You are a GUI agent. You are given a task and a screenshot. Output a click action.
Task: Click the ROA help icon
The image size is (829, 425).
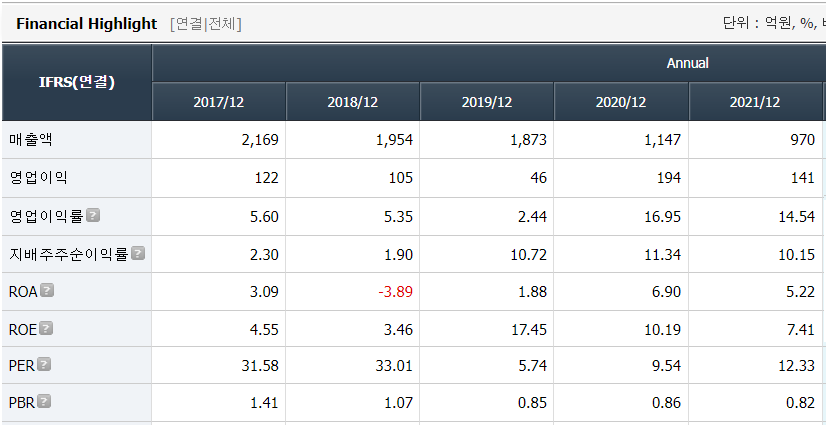click(48, 291)
